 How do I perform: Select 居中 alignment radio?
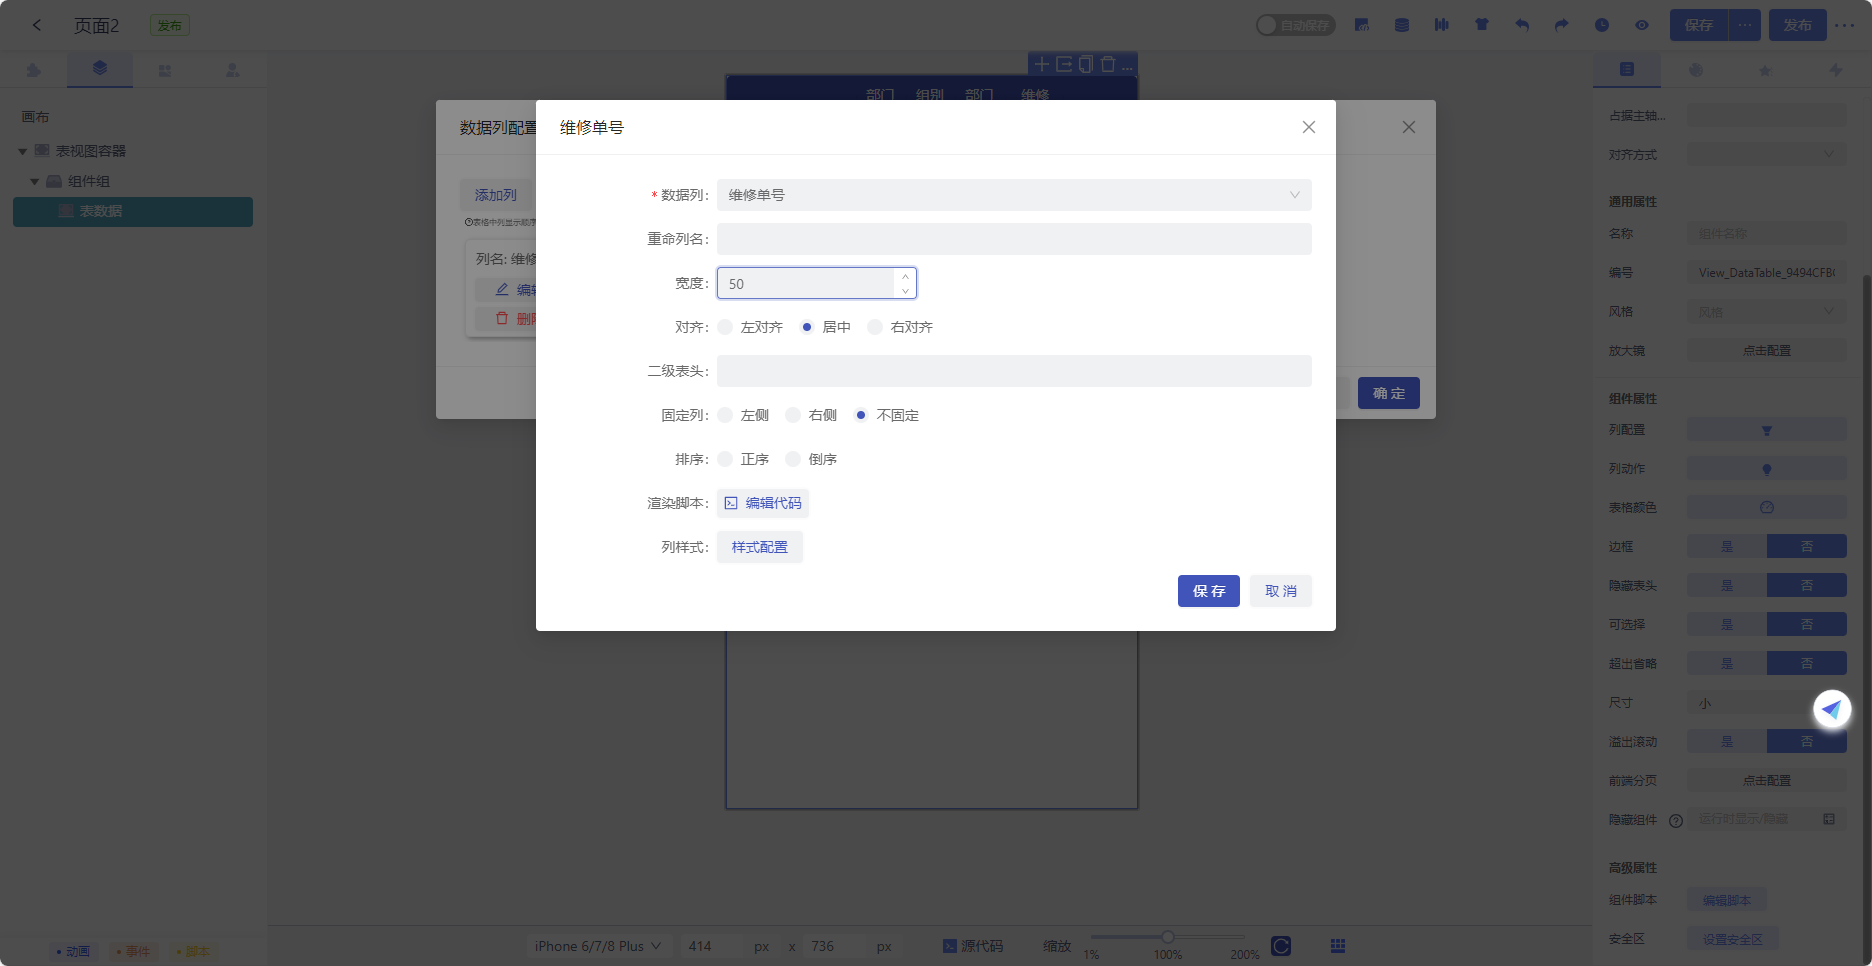tap(807, 327)
